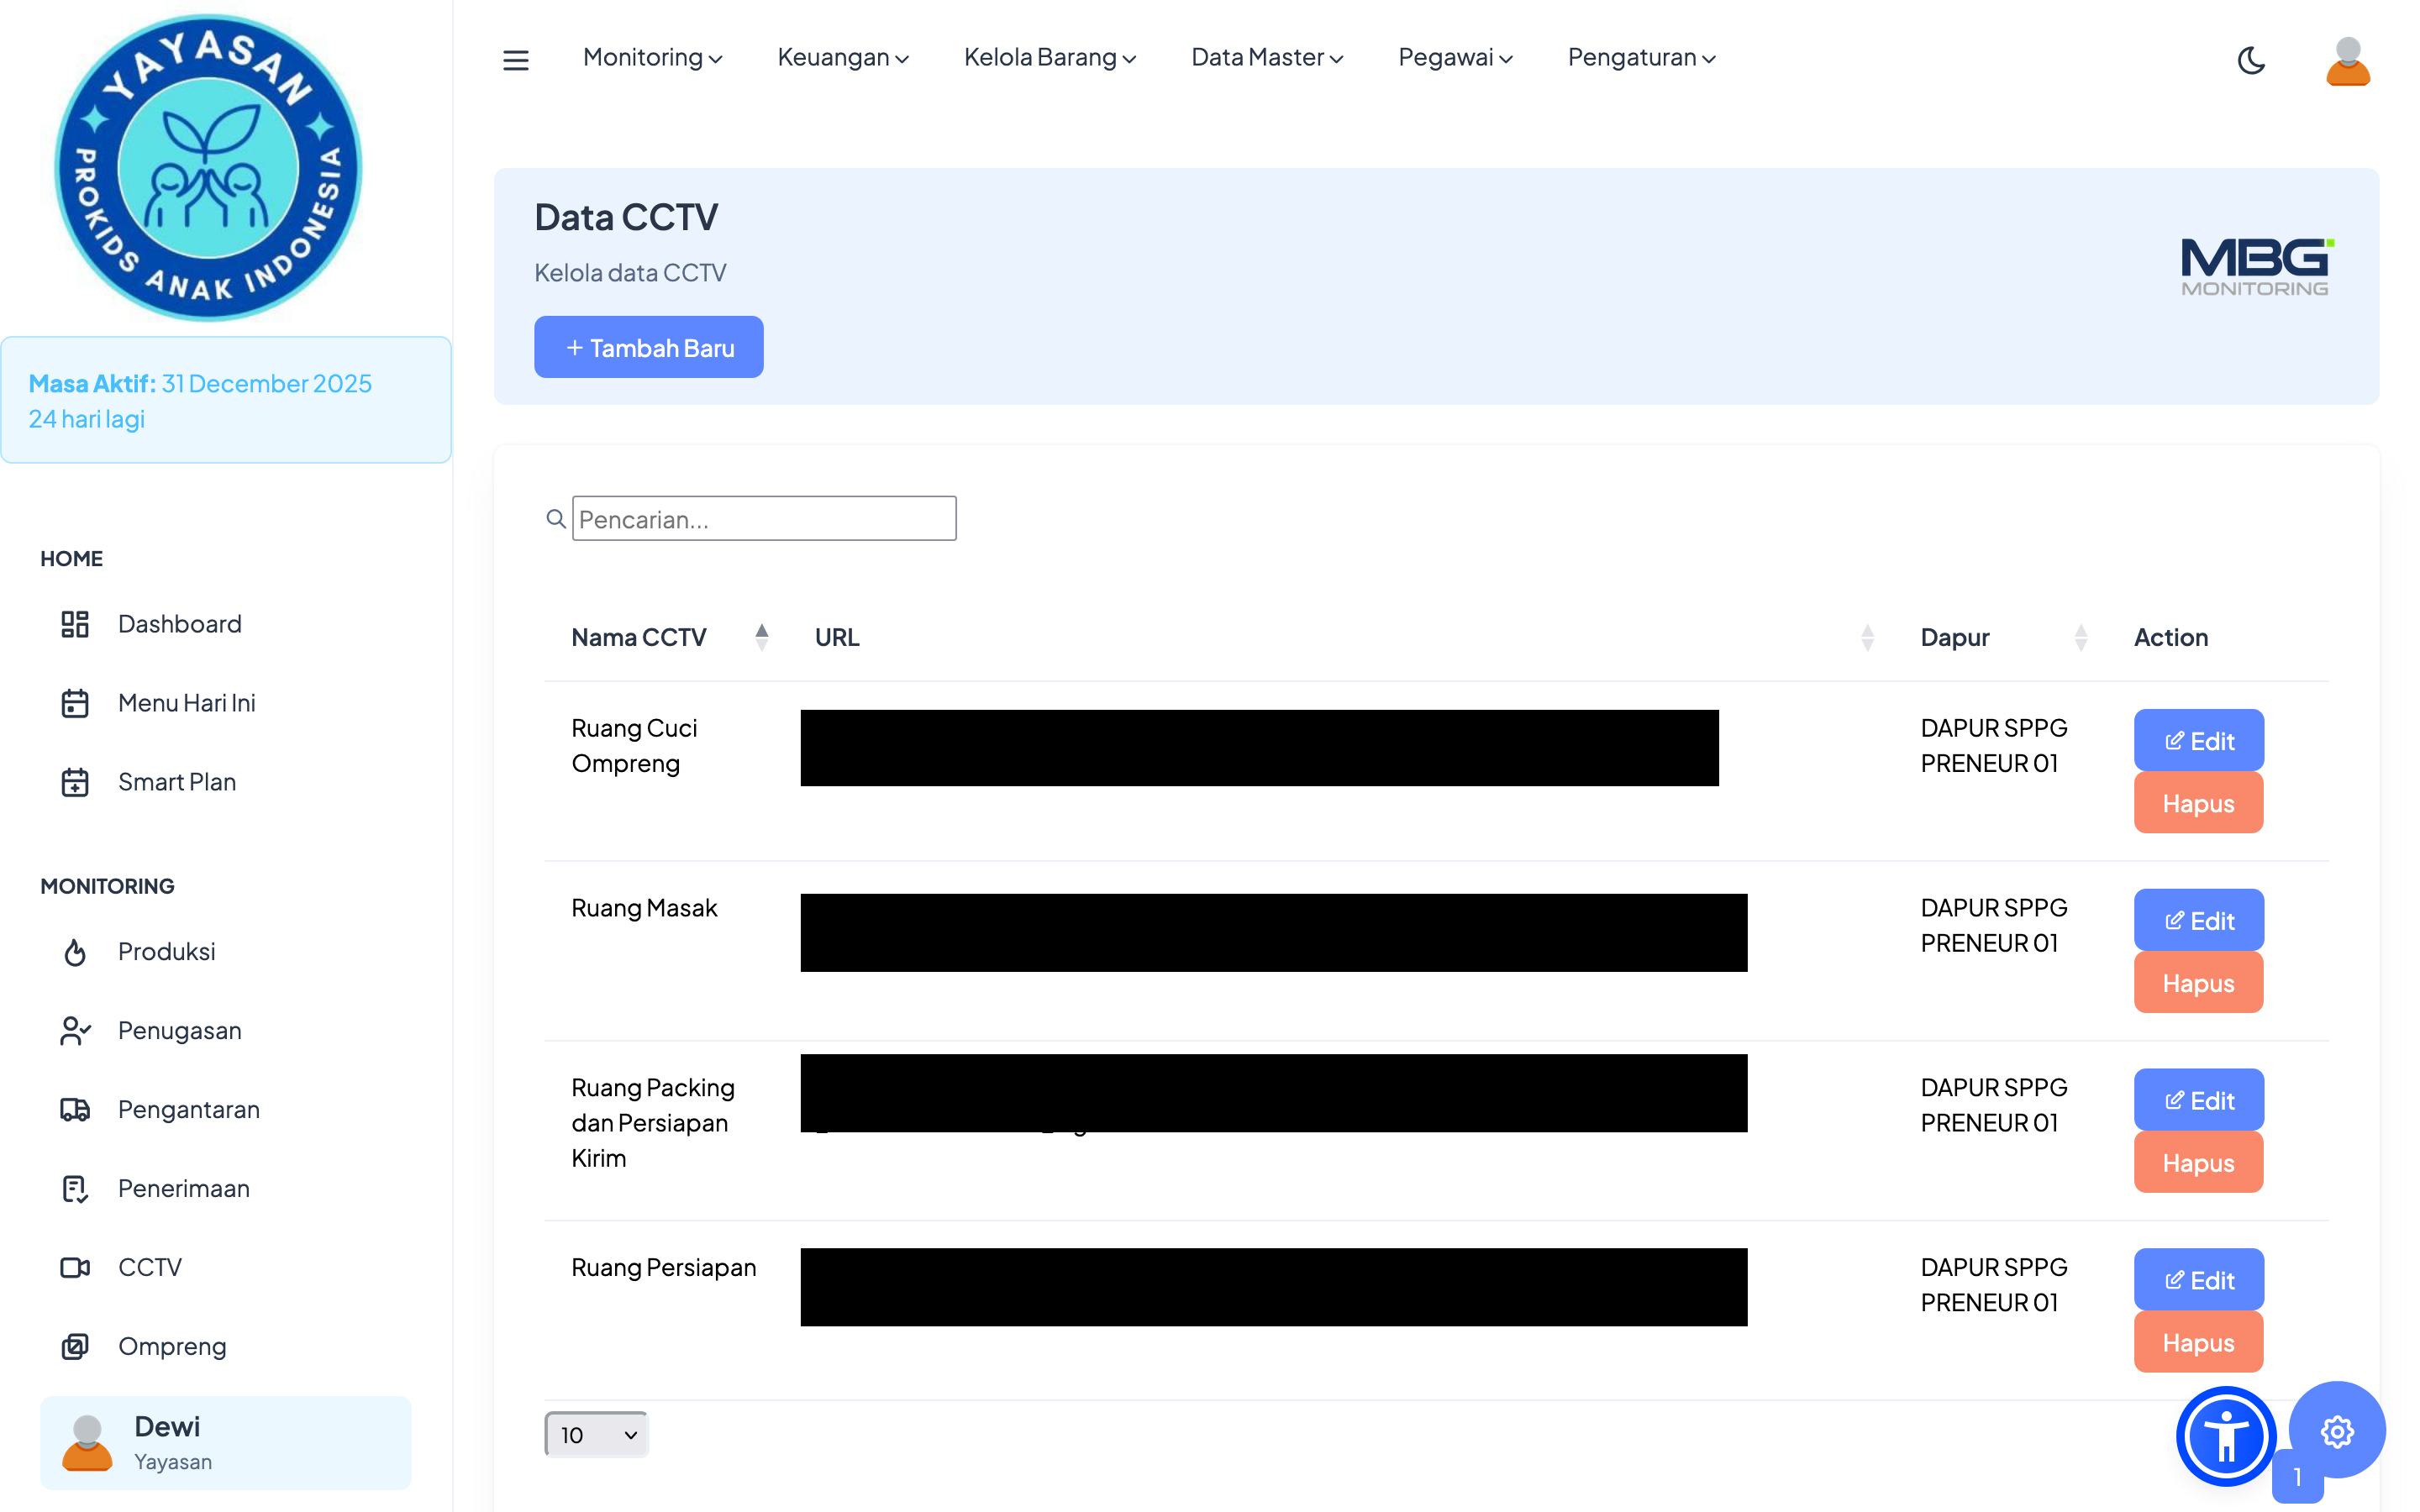Open Penugasan sidebar item
This screenshot has height=1512, width=2420.
pyautogui.click(x=179, y=1030)
